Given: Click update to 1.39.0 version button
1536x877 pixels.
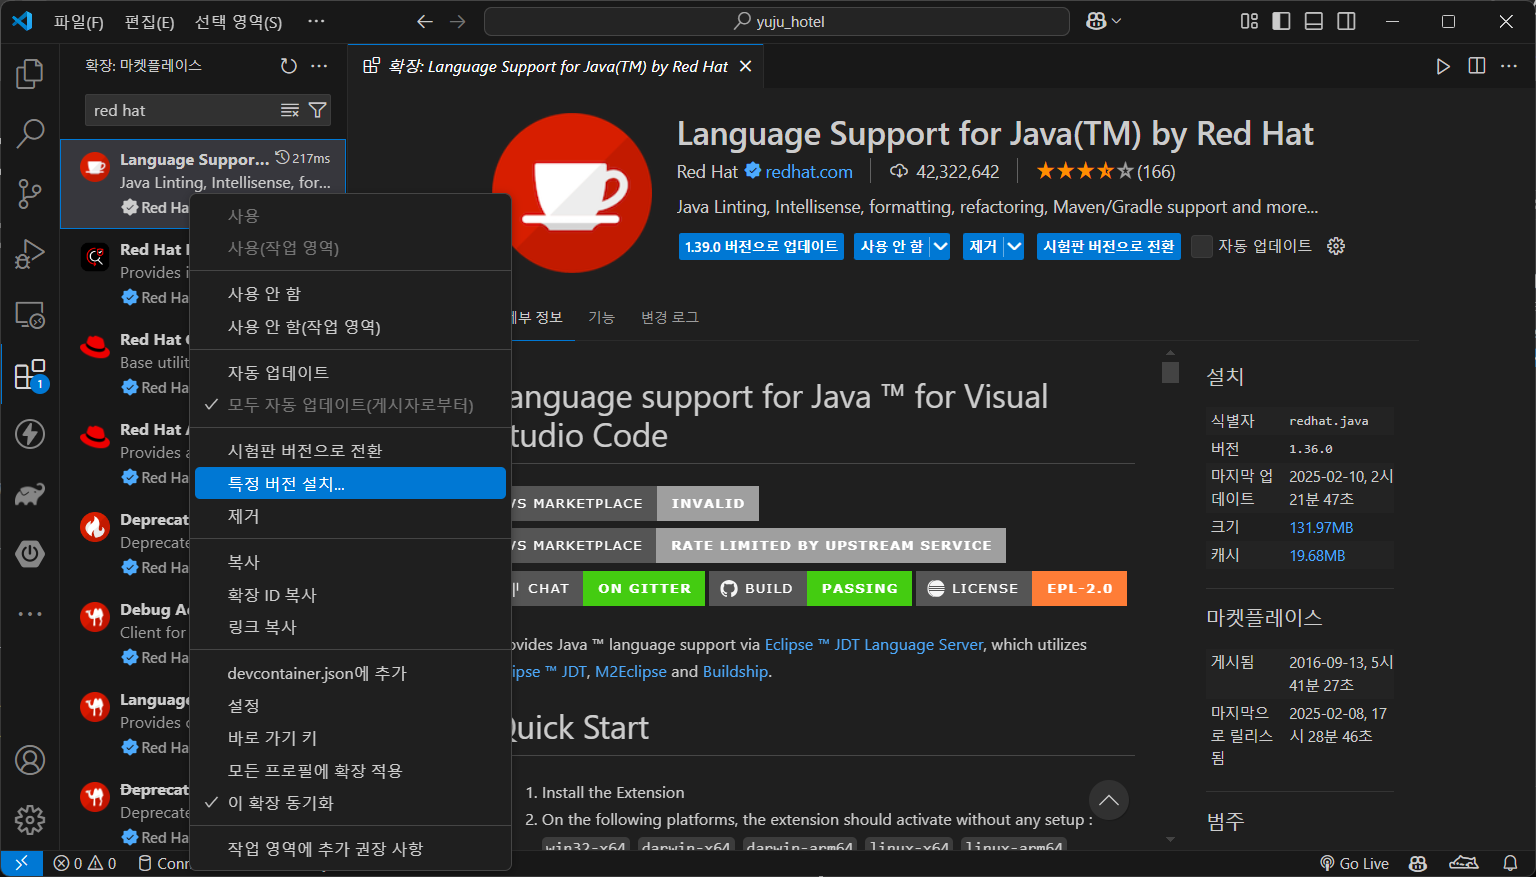Looking at the screenshot, I should 761,246.
